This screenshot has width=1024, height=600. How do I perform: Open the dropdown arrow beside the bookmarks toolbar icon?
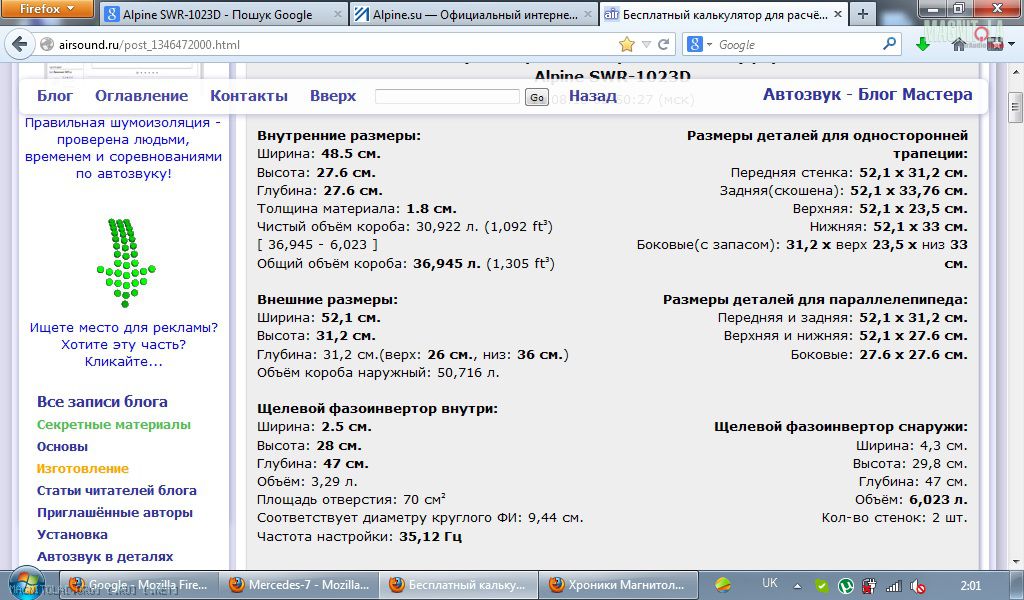coord(1012,44)
